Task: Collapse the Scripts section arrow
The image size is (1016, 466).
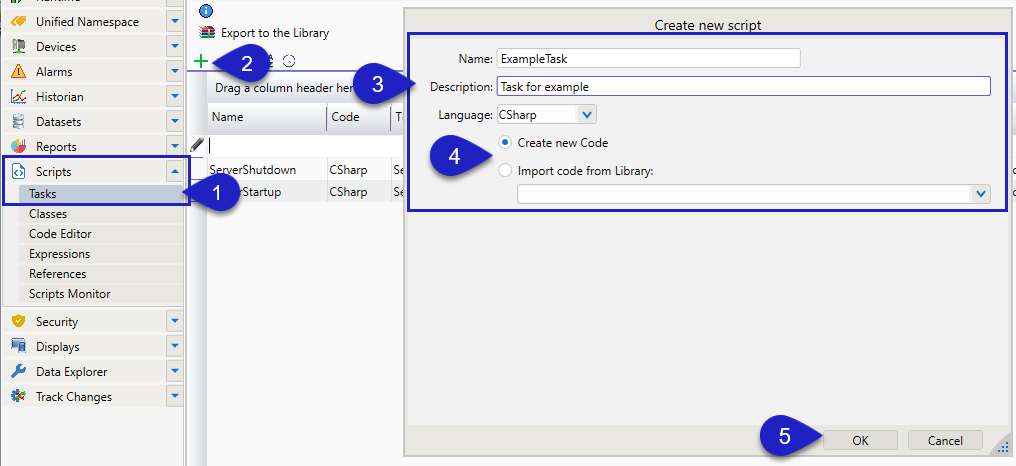Action: tap(175, 172)
